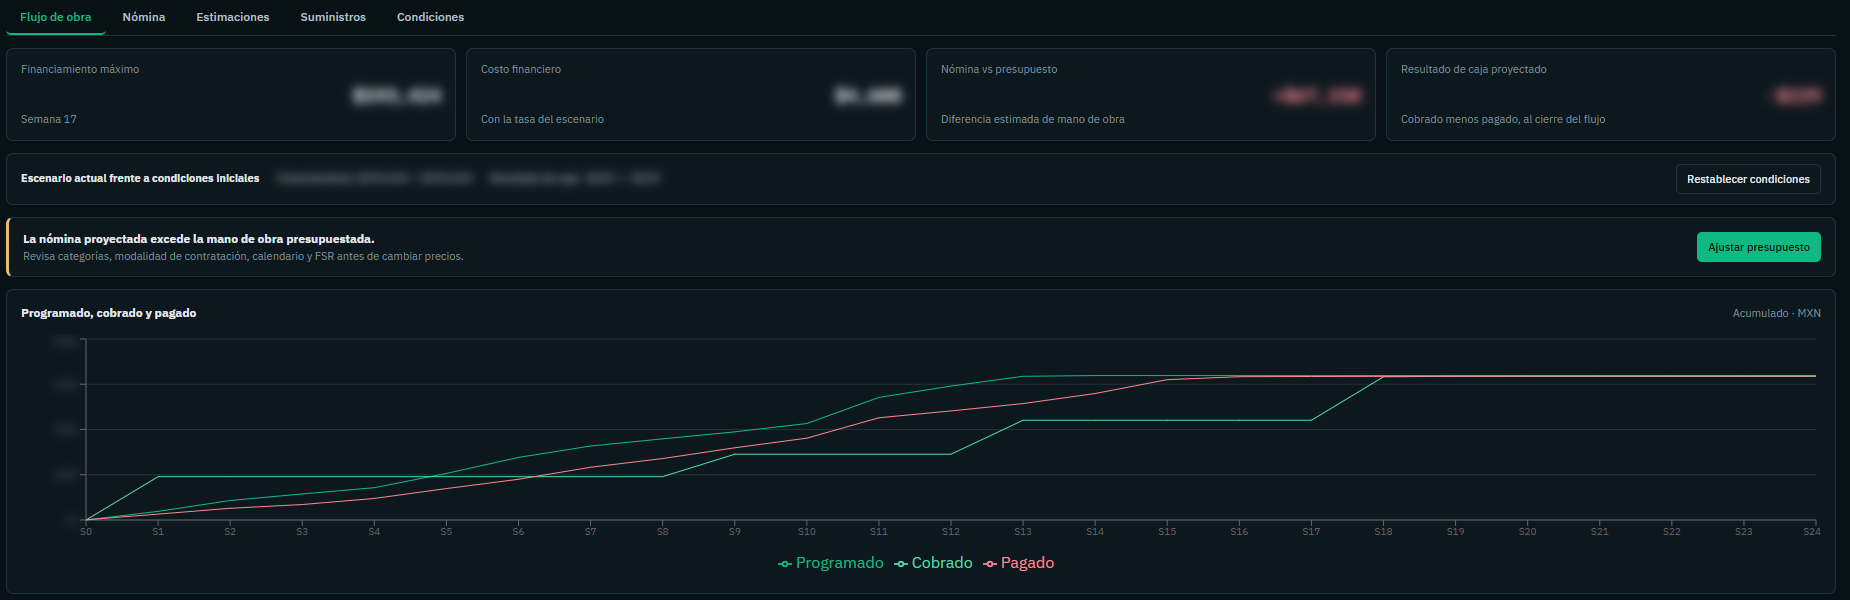Open the Flujo de obra tab
1850x600 pixels.
coord(56,17)
